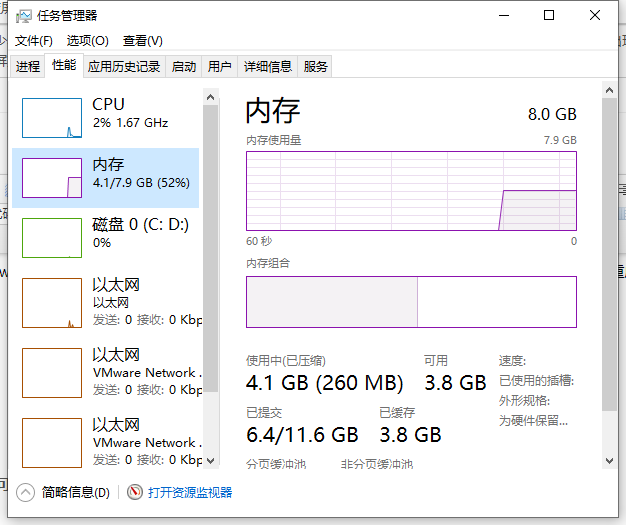626x525 pixels.
Task: Collapse to 简略信息 using the chevron icon
Action: point(26,492)
